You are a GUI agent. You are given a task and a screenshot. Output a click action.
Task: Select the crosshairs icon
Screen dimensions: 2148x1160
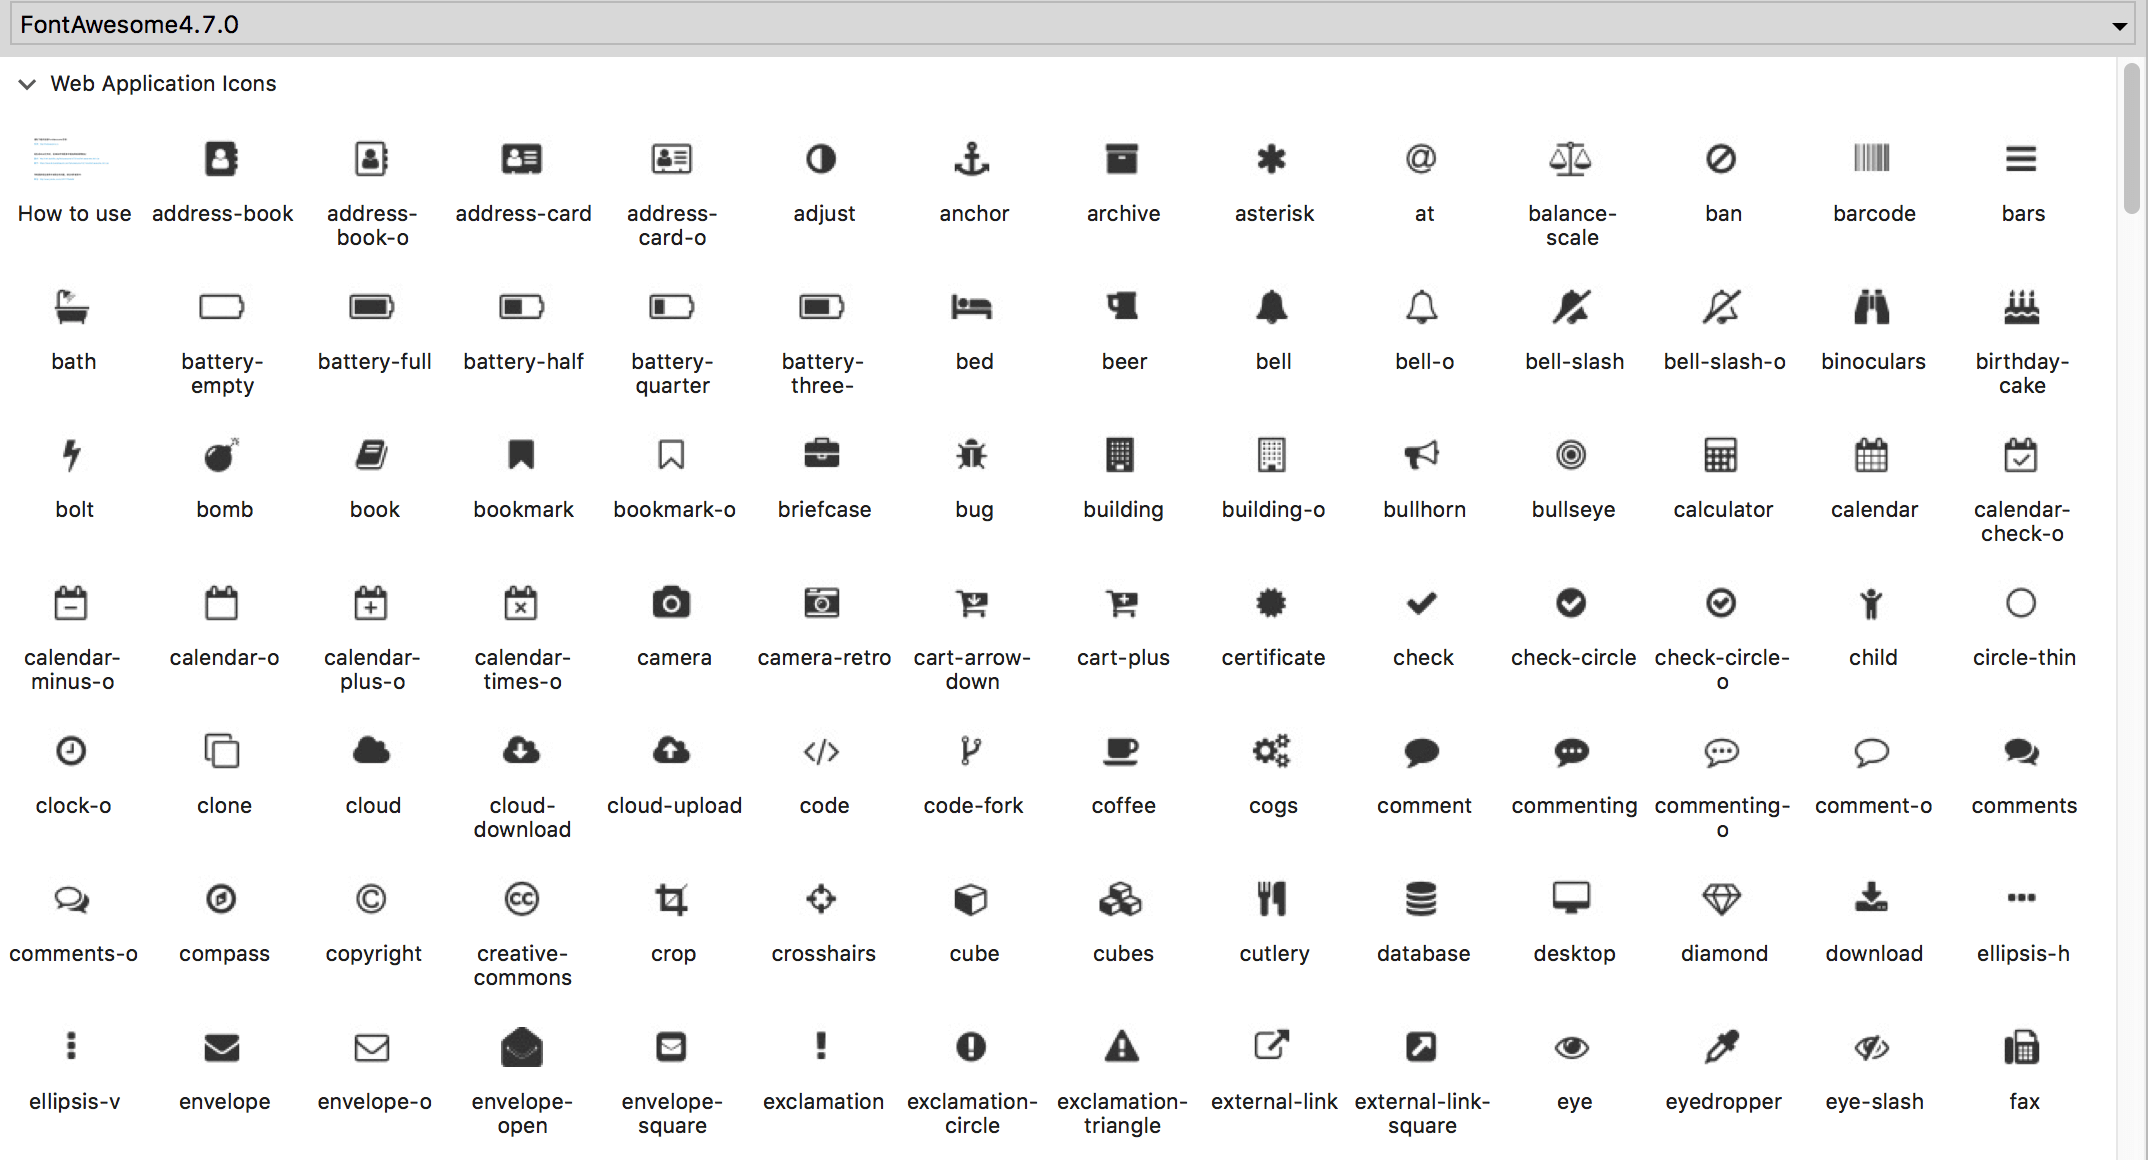(821, 899)
